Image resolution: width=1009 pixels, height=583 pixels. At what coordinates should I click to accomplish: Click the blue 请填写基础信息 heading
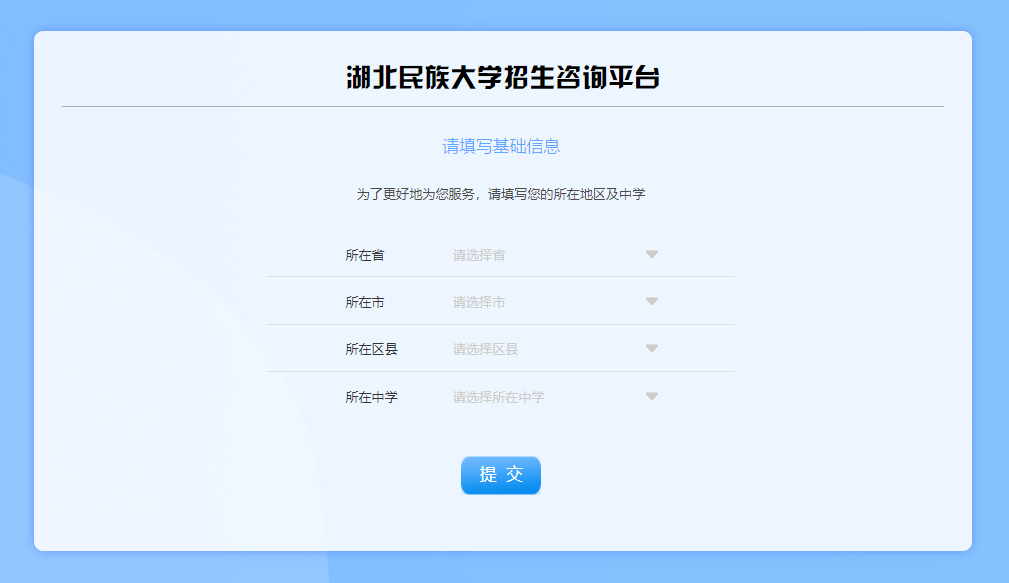[x=501, y=147]
